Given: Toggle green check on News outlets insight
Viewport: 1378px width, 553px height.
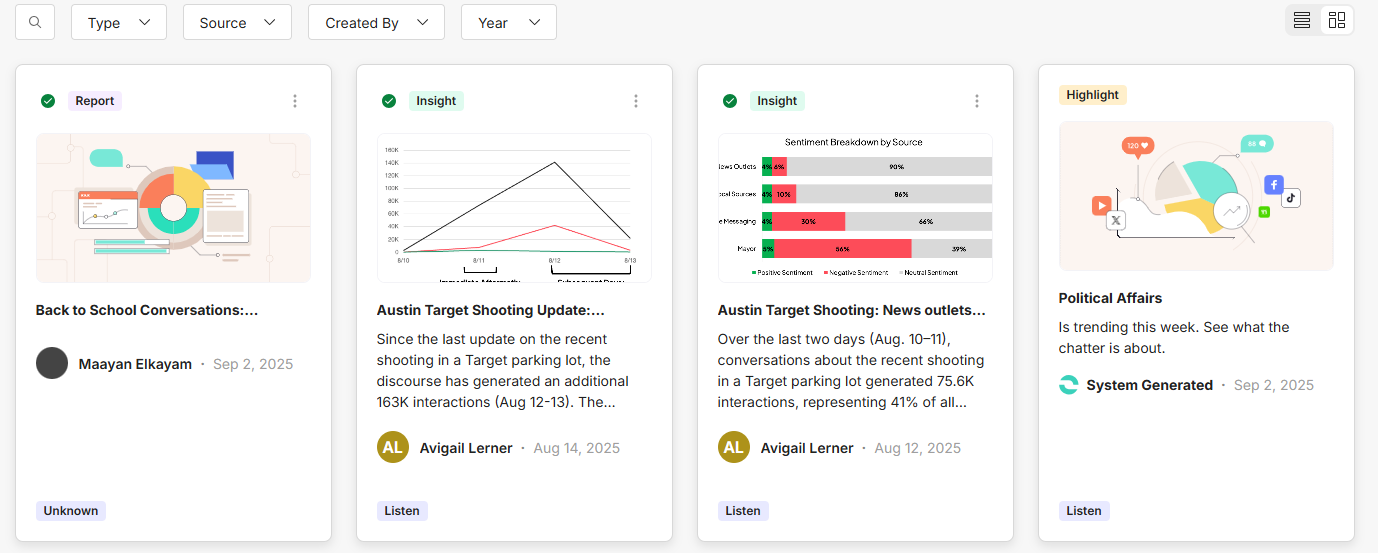Looking at the screenshot, I should (x=730, y=101).
